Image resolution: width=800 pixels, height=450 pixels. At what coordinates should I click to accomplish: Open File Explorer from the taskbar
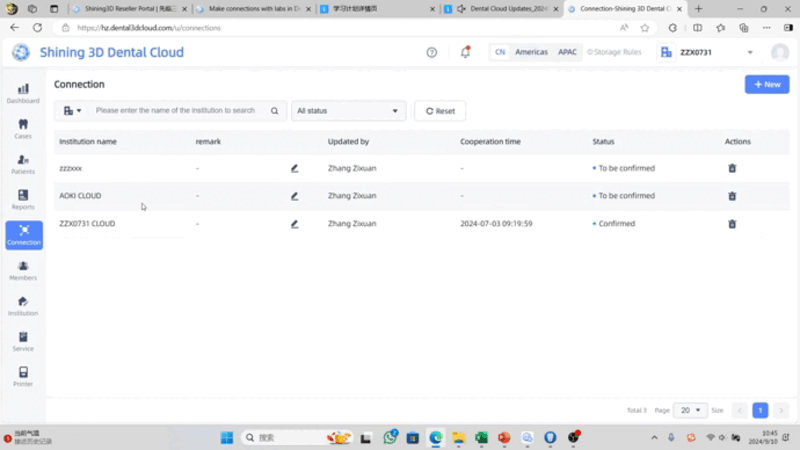pos(459,437)
